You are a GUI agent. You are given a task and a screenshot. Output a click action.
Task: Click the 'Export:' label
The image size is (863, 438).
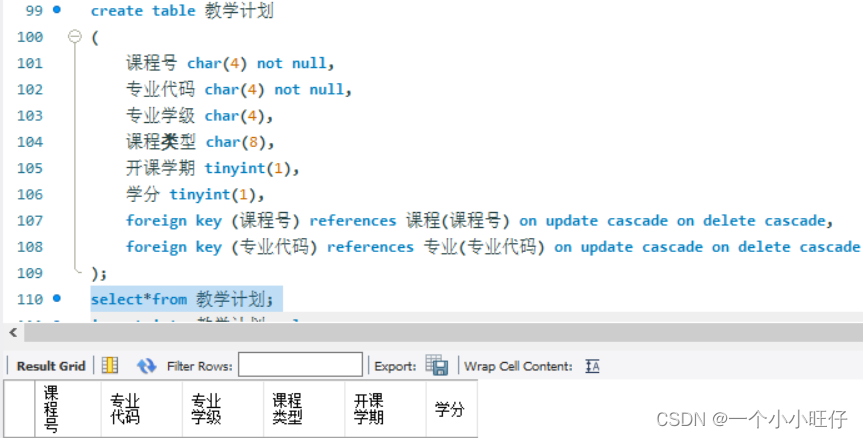(395, 366)
